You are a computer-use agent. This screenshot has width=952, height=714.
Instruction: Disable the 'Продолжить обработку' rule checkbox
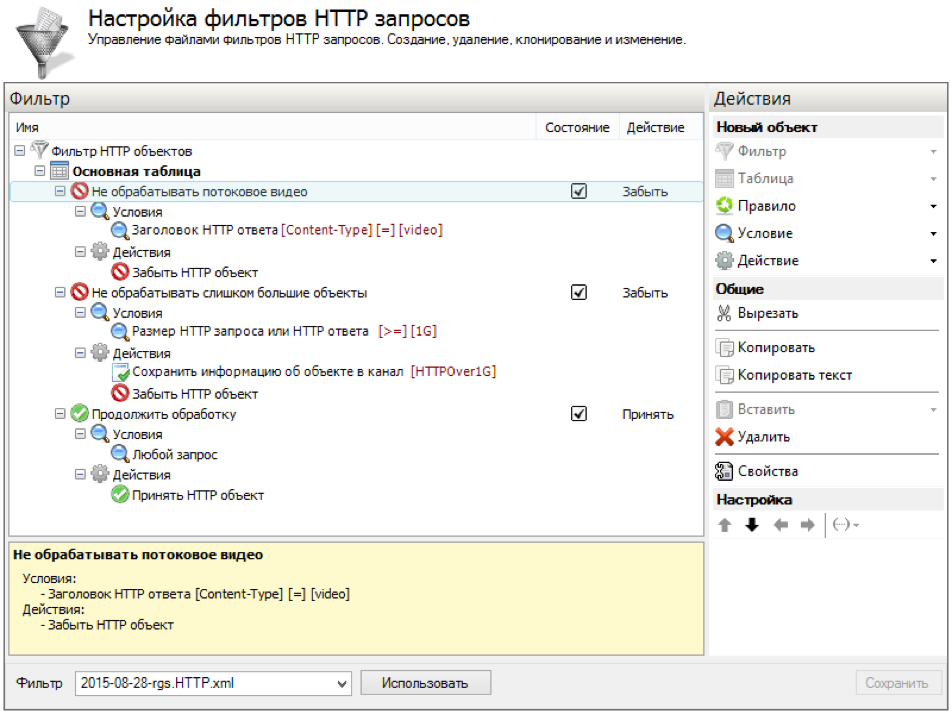tap(578, 414)
